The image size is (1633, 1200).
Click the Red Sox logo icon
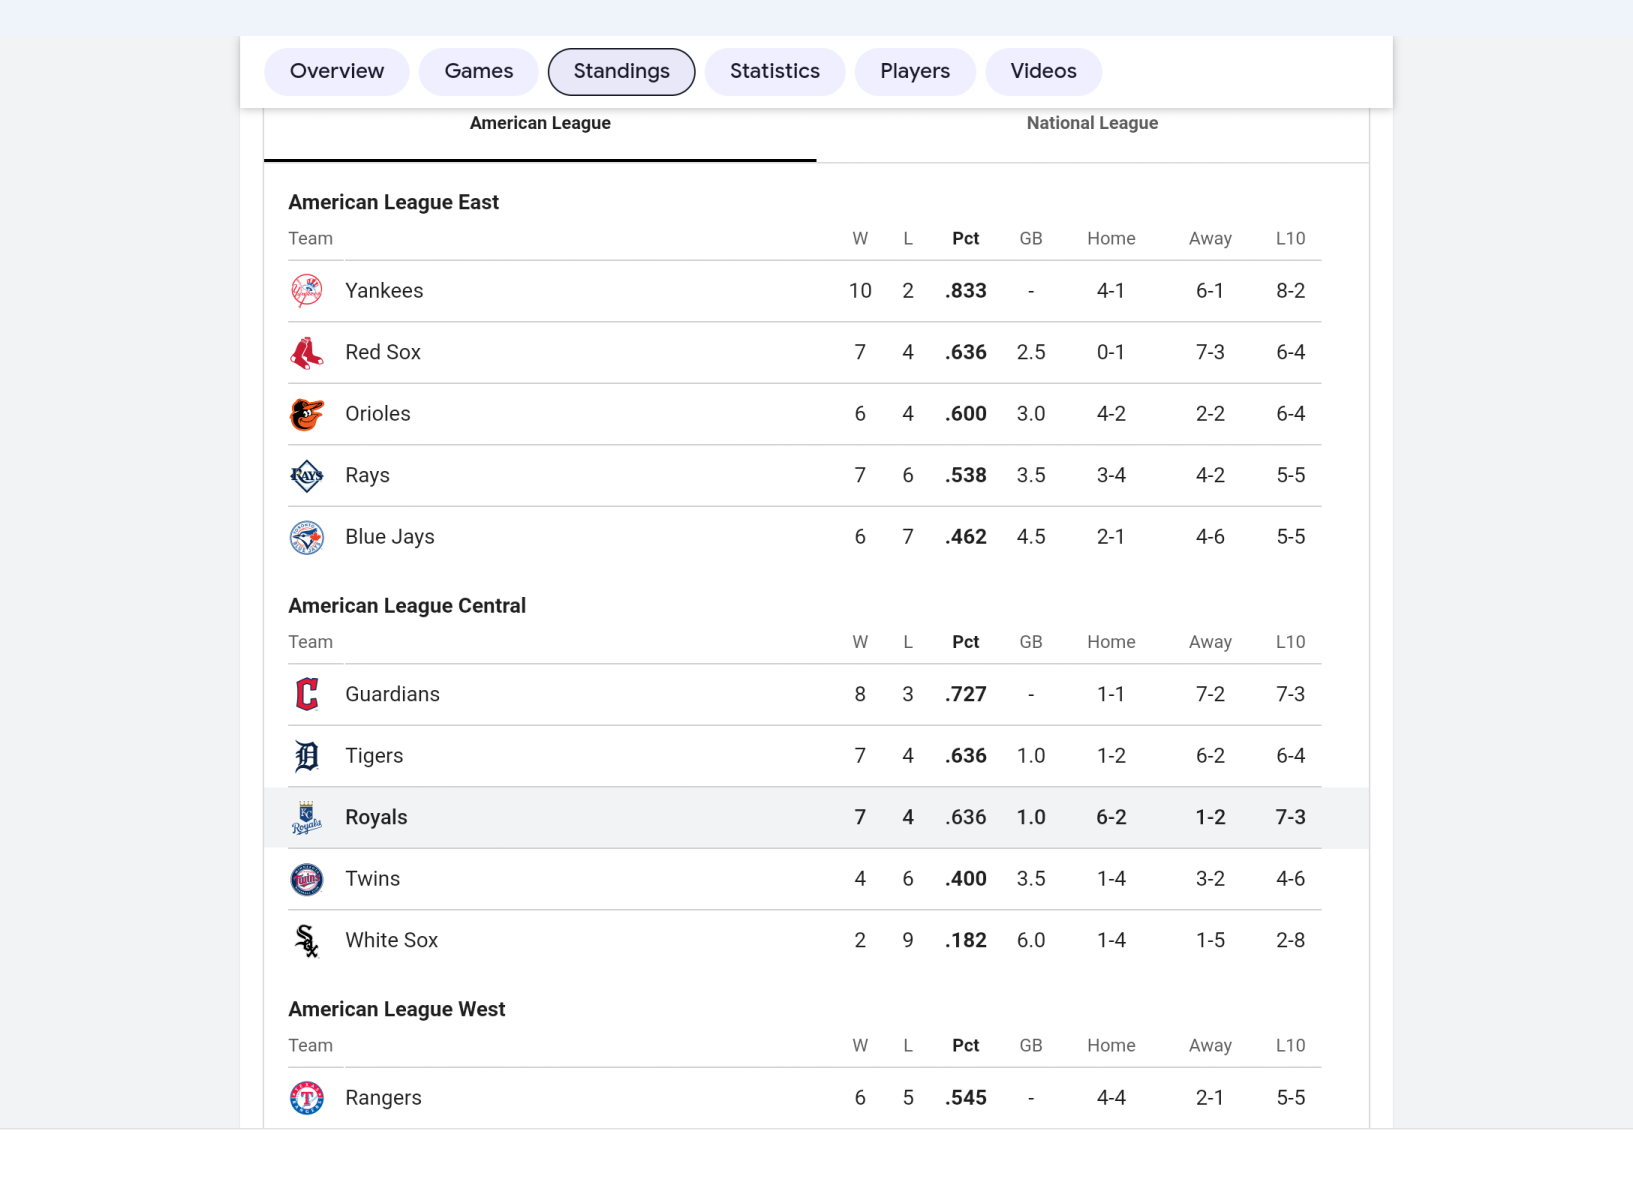[x=307, y=353]
